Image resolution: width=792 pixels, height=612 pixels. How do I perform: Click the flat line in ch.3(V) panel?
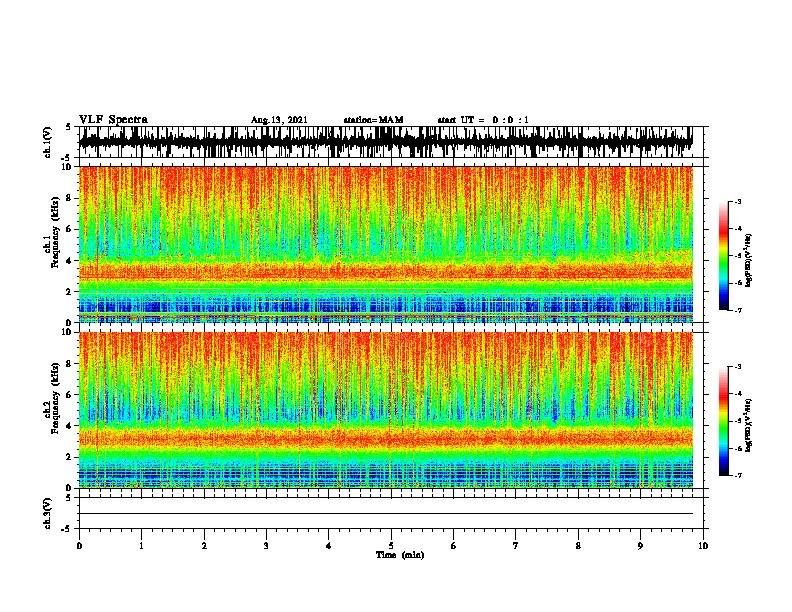(385, 514)
